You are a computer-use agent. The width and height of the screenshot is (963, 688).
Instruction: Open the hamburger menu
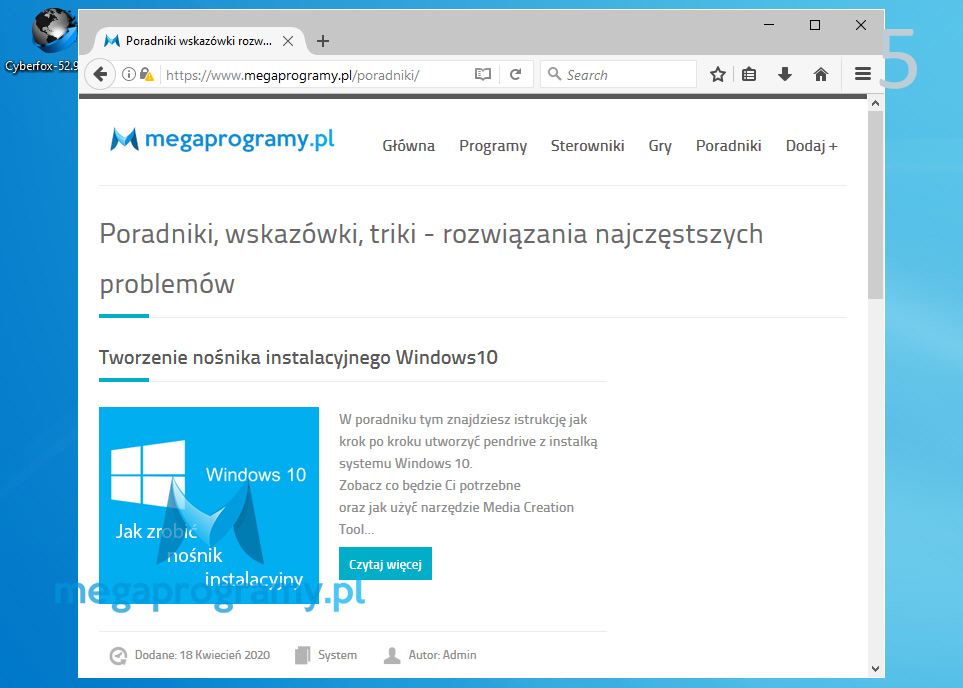[x=863, y=74]
